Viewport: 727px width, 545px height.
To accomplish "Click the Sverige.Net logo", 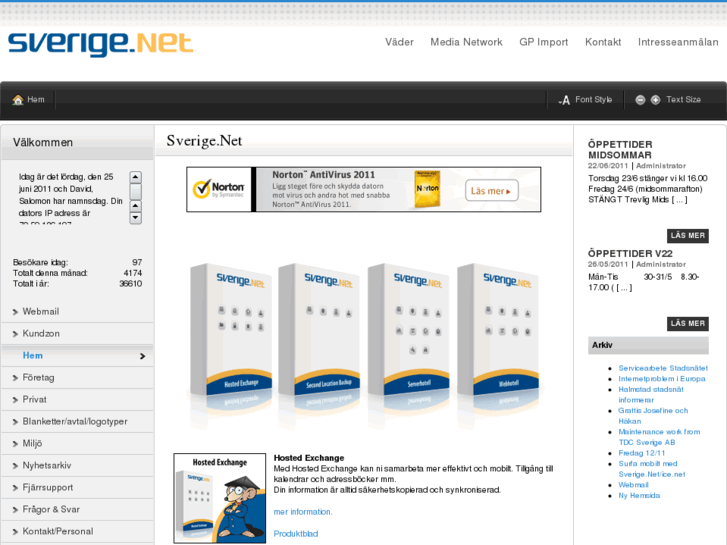I will 100,44.
